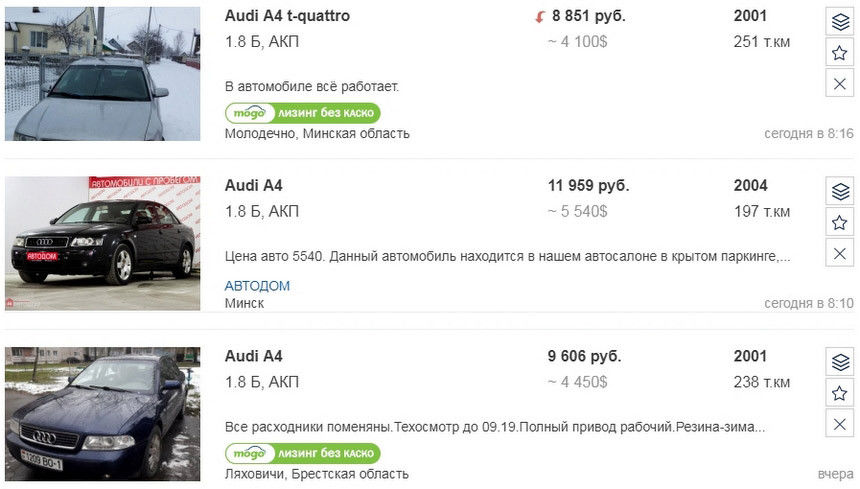Click mogo leasing badge on first listing
Viewport: 860px width, 489px height.
tap(303, 113)
